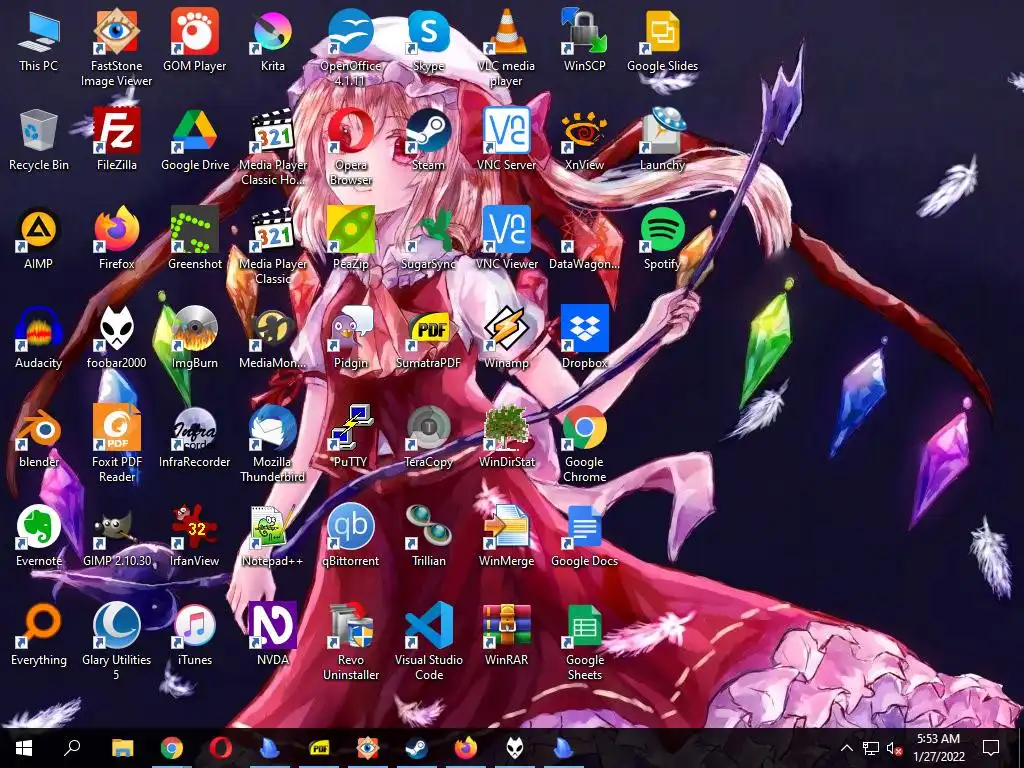Select the PuTTY desktop shortcut

351,436
